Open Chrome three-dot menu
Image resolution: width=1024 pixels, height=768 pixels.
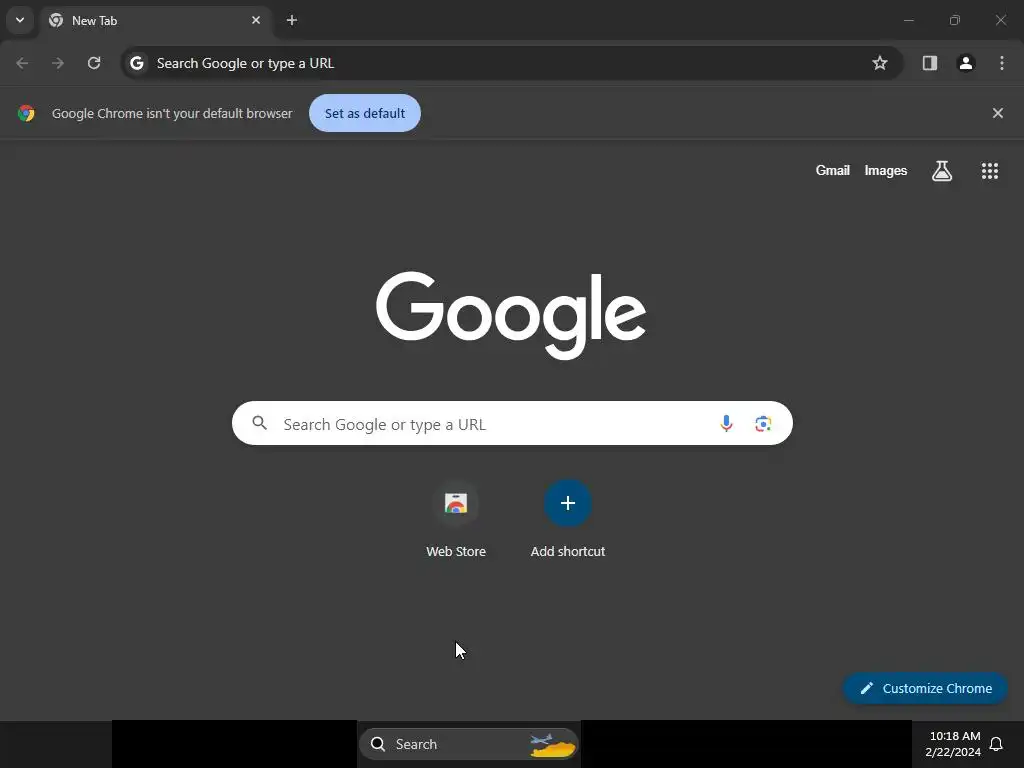1002,63
